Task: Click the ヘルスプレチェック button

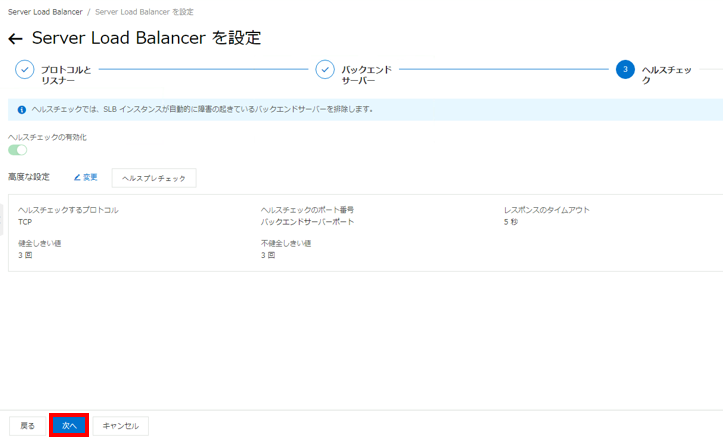Action: [x=154, y=178]
